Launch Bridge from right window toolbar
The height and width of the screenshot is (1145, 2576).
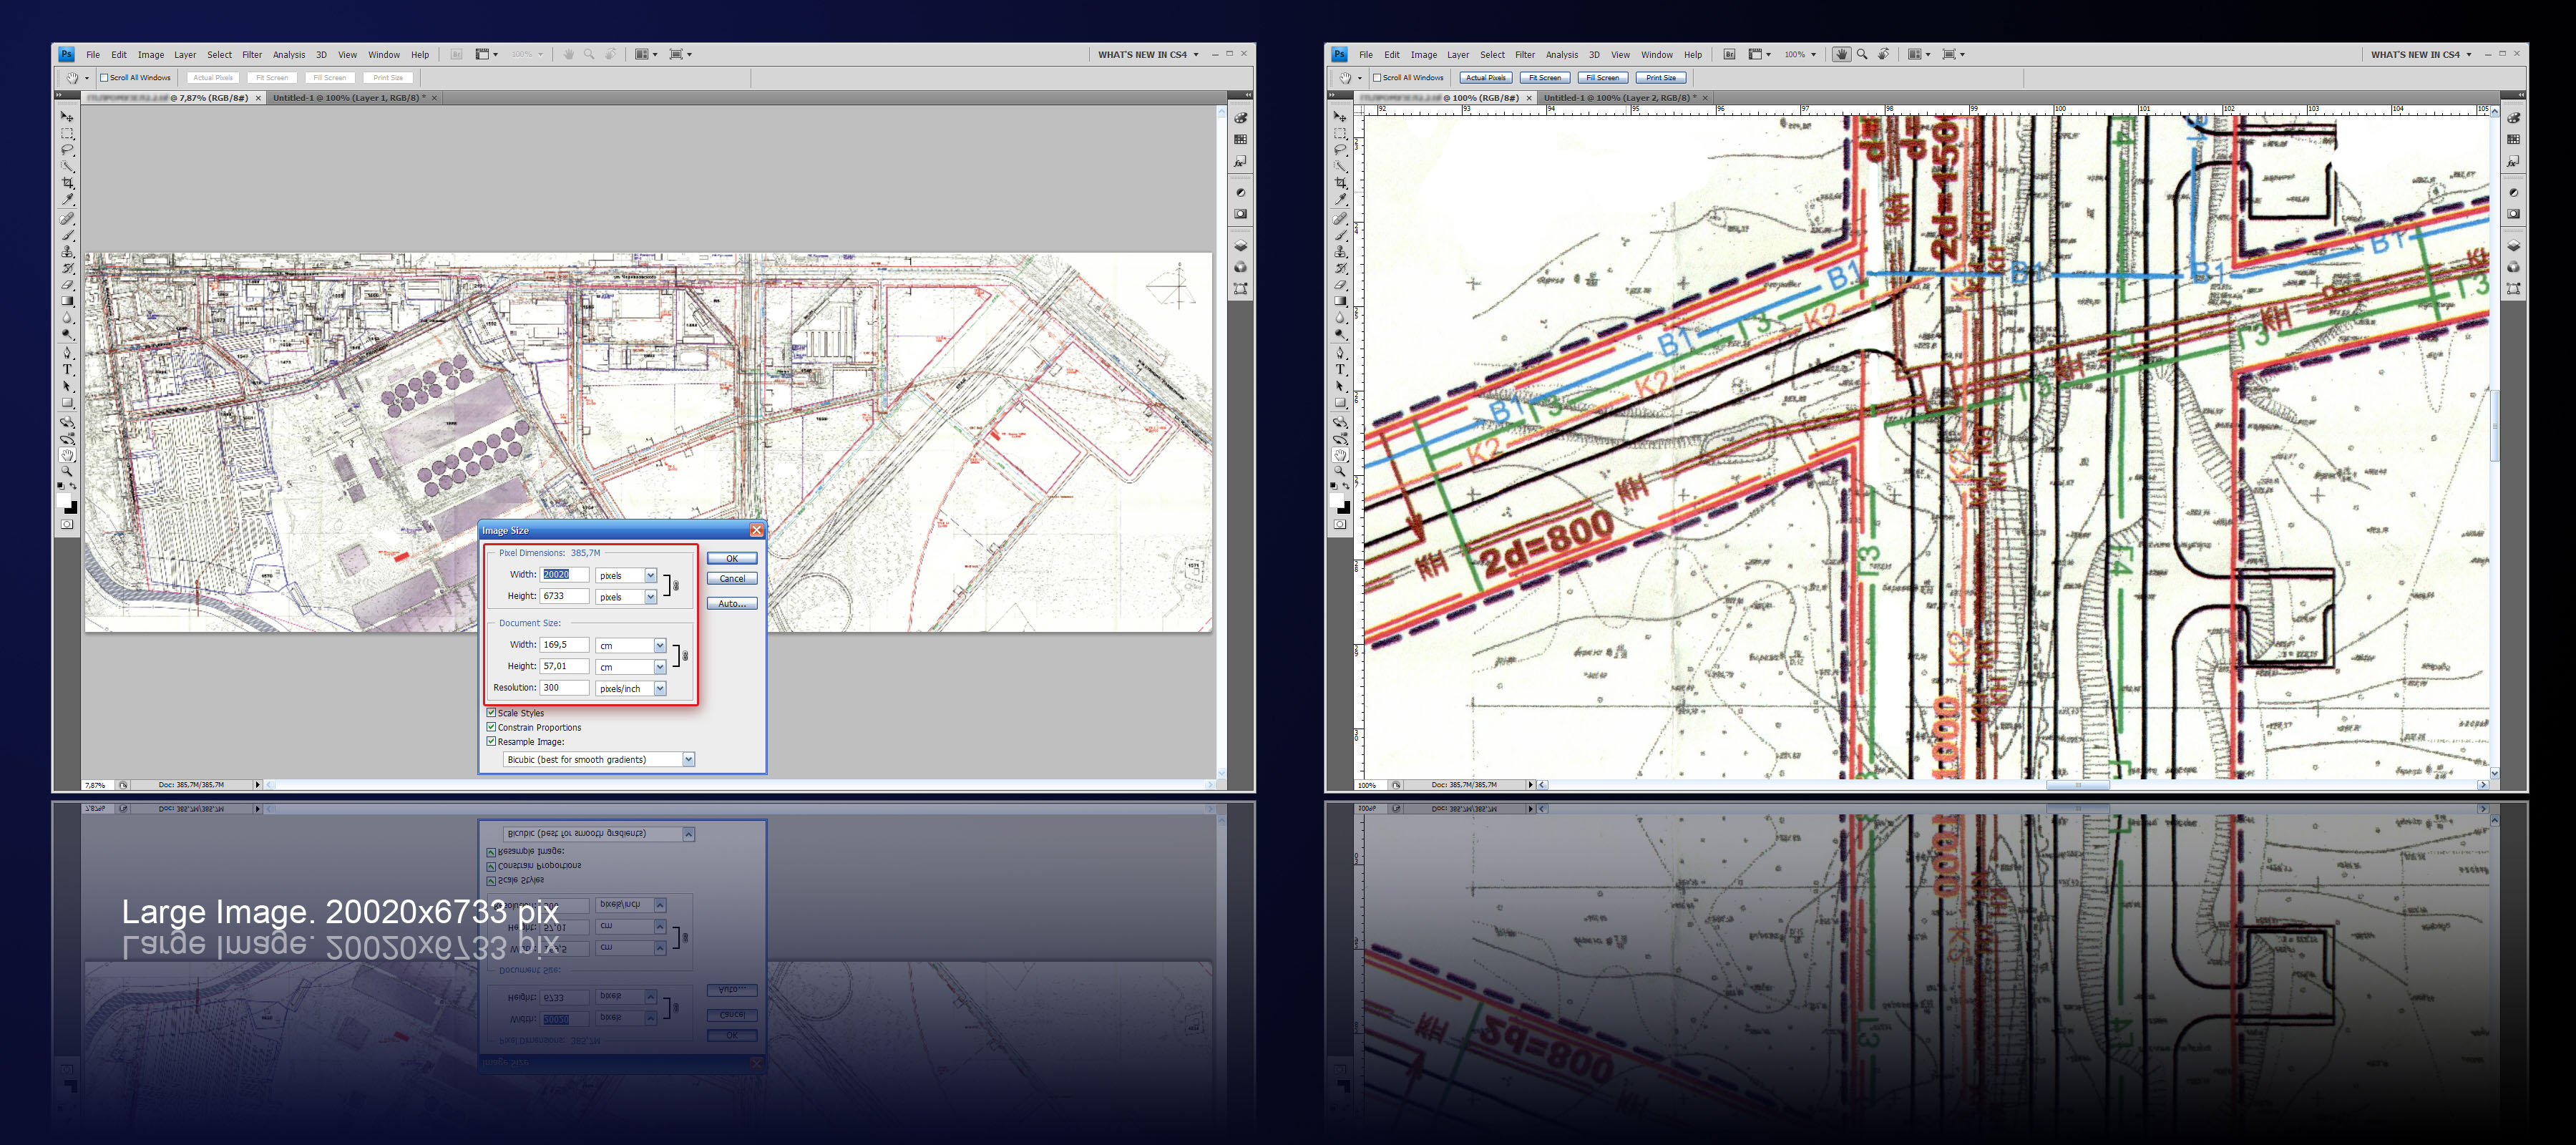point(1729,55)
